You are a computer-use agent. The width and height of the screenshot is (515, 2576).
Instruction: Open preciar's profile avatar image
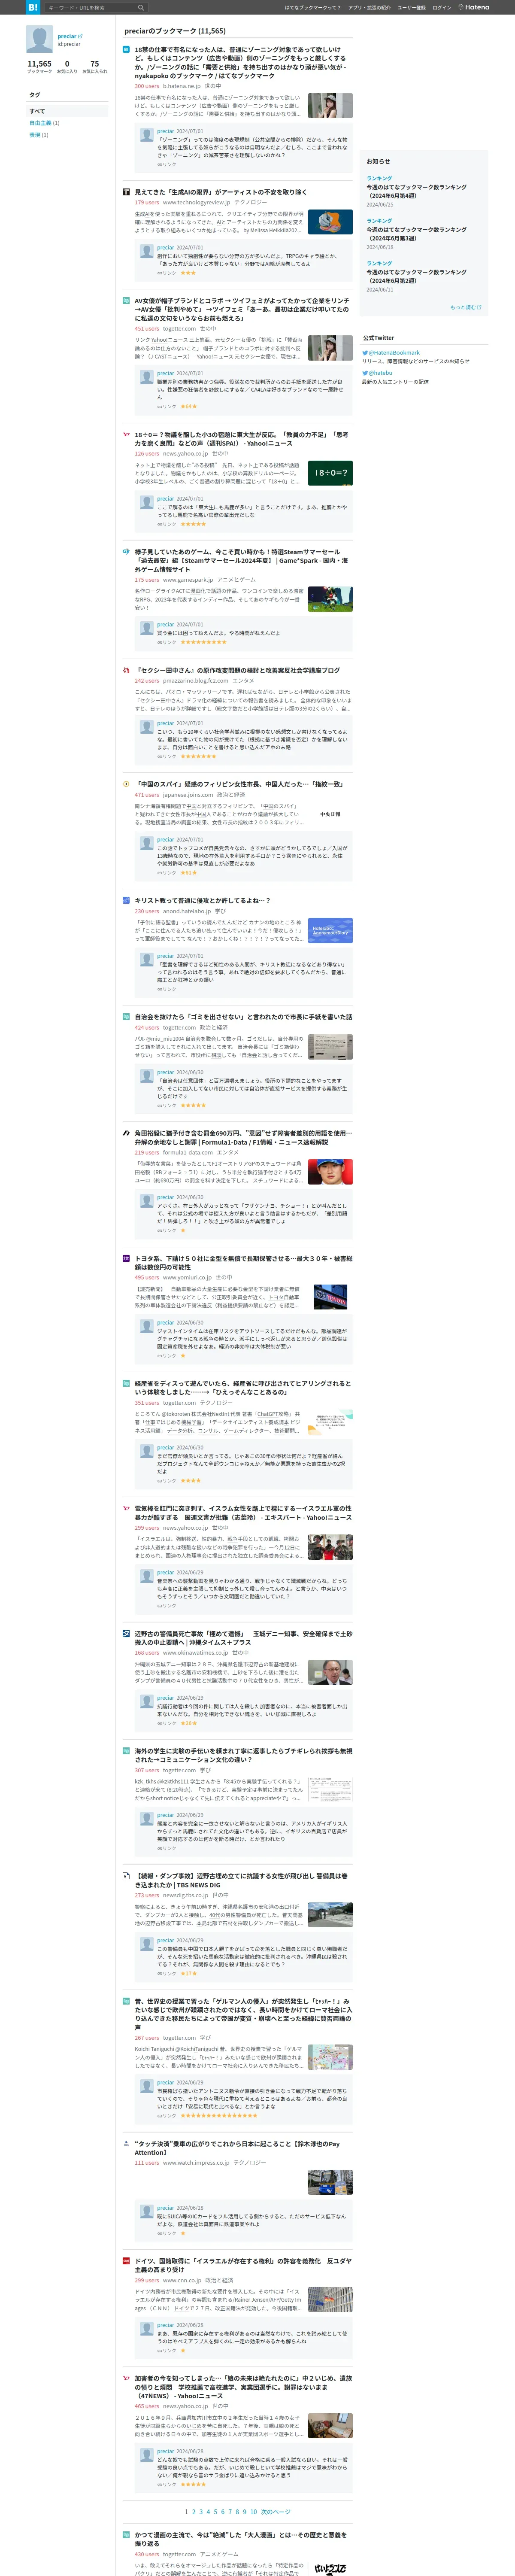[39, 40]
